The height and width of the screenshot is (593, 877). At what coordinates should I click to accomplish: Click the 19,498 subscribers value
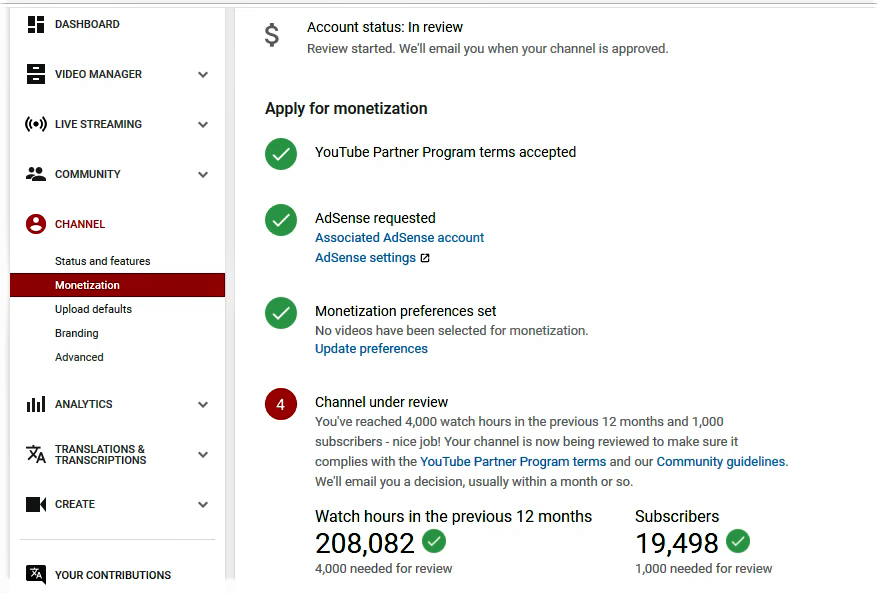coord(677,543)
